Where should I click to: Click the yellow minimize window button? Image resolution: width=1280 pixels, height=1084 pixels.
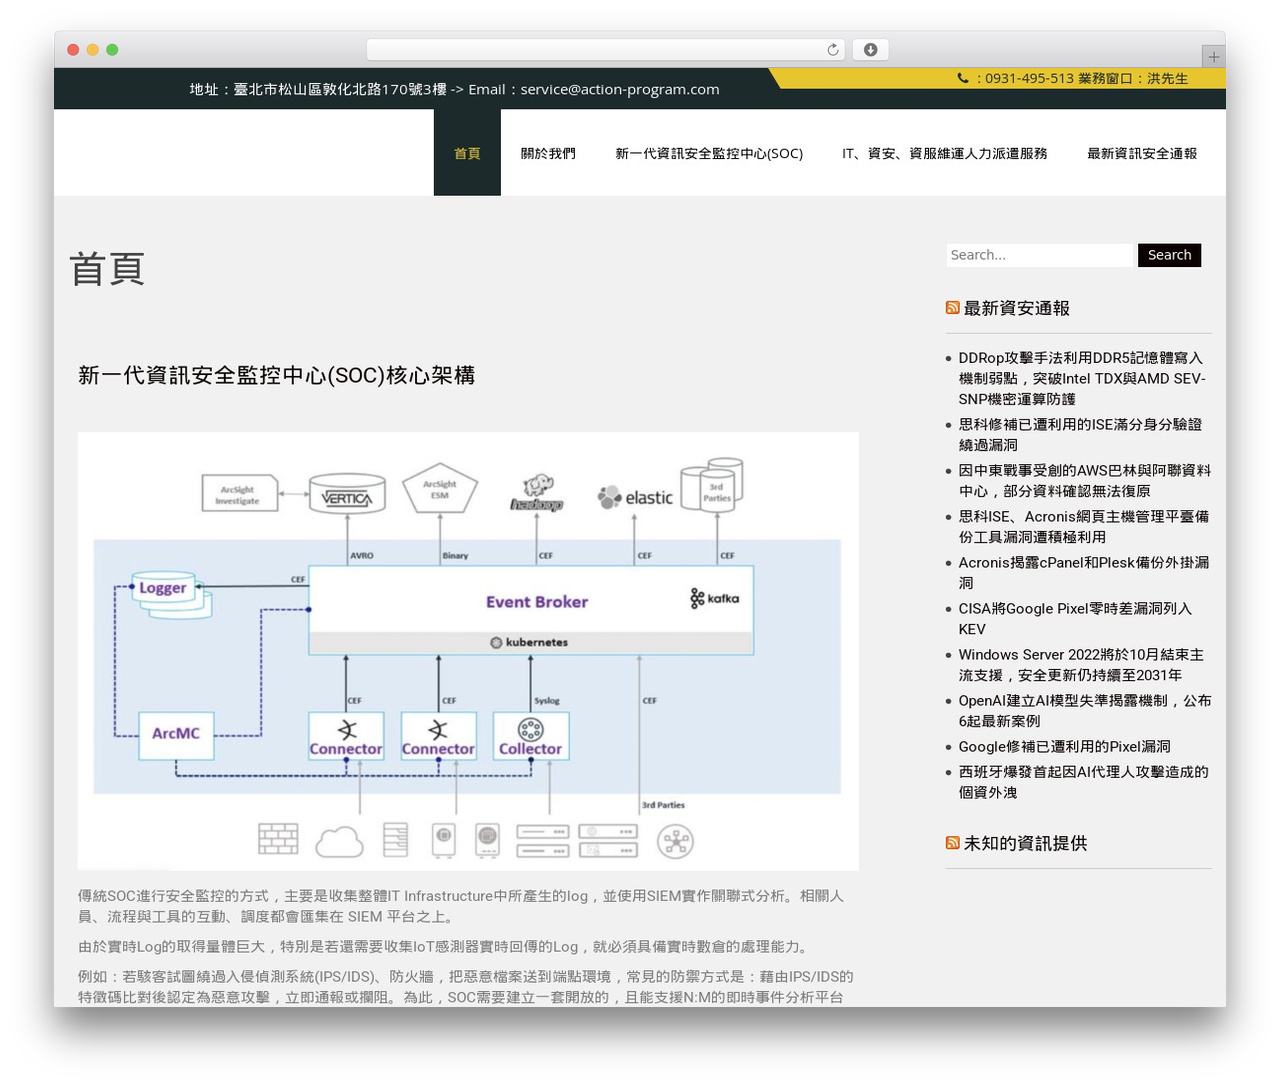92,50
